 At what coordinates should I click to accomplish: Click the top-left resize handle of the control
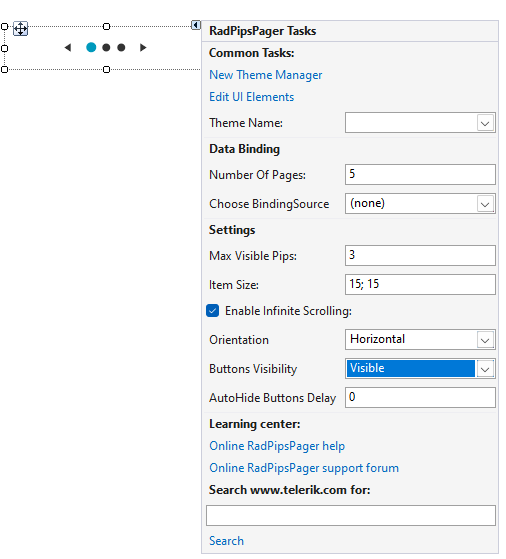[x=4, y=26]
